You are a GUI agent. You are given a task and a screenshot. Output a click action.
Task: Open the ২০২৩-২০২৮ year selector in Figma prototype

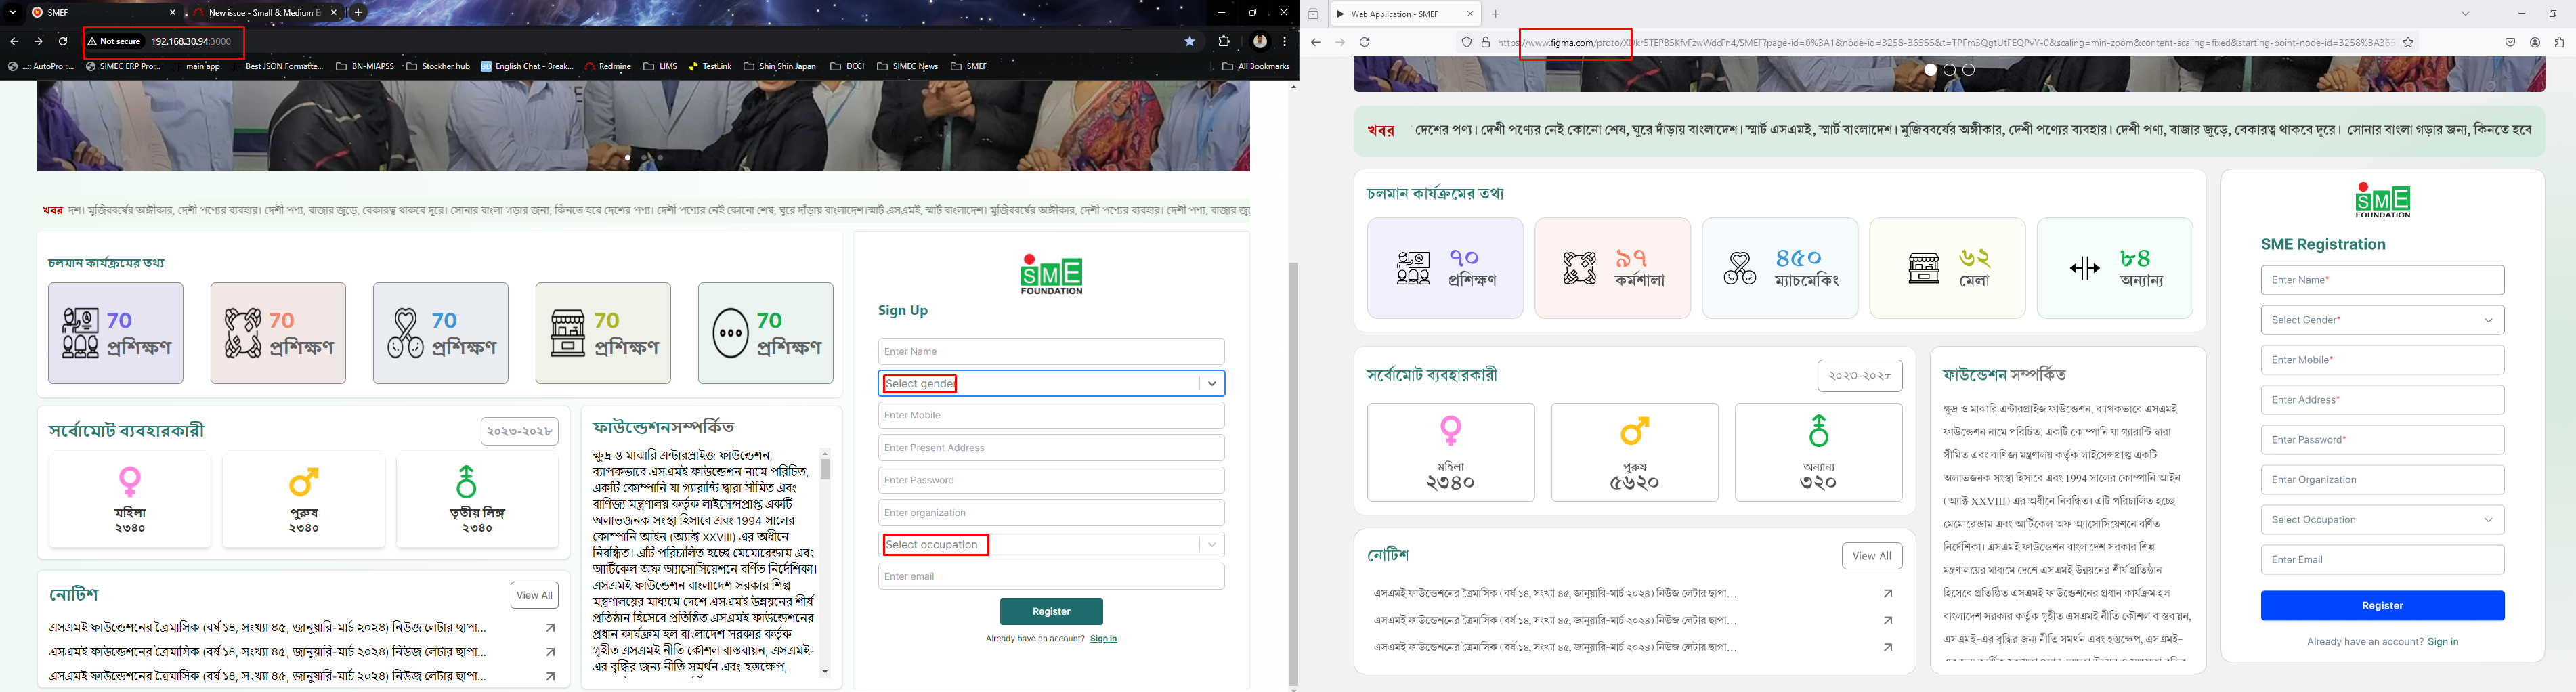1859,376
